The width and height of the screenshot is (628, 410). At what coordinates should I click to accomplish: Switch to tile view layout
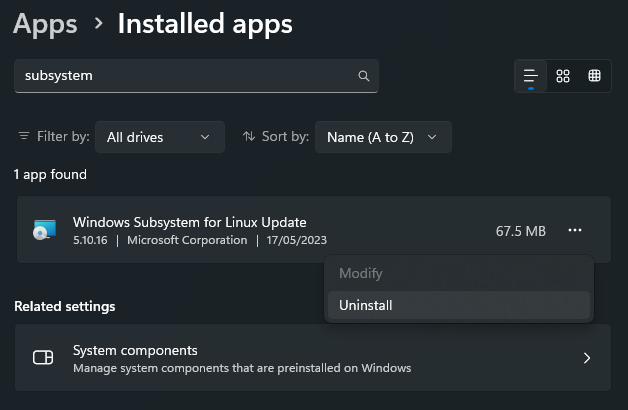click(595, 76)
